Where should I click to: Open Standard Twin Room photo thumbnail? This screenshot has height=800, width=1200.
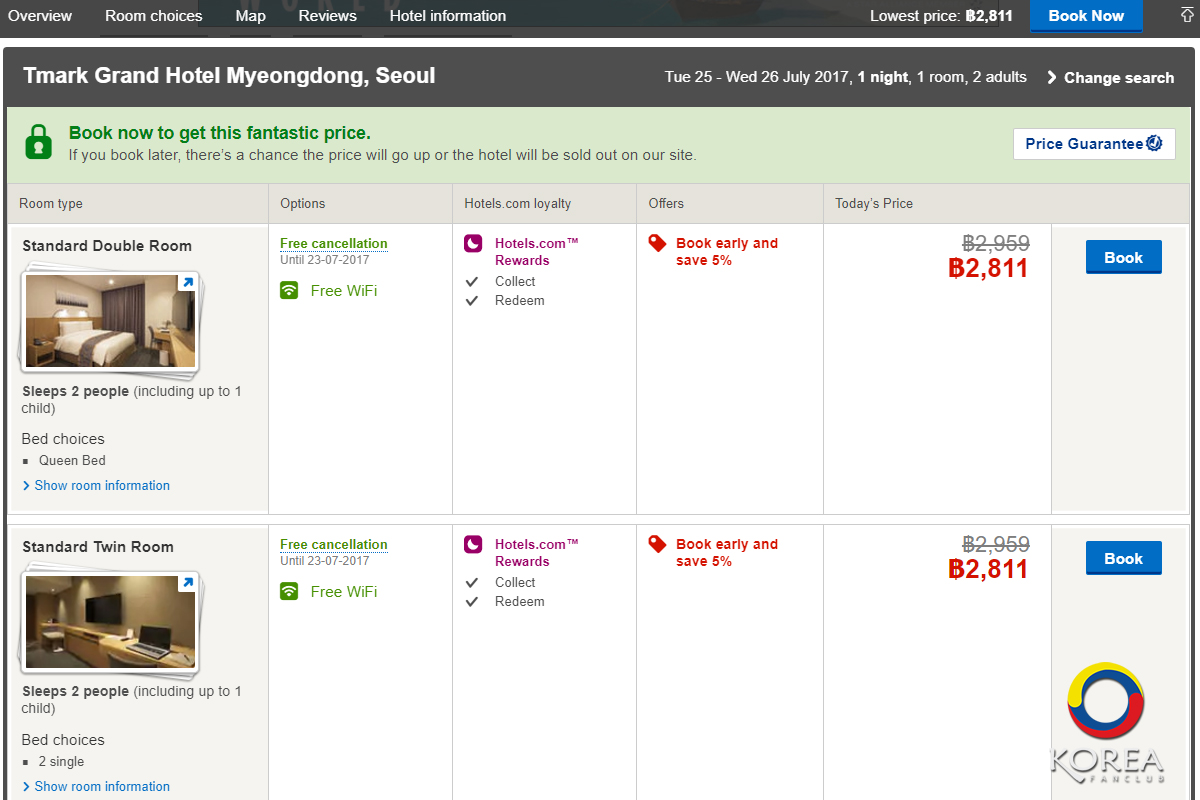tap(110, 621)
